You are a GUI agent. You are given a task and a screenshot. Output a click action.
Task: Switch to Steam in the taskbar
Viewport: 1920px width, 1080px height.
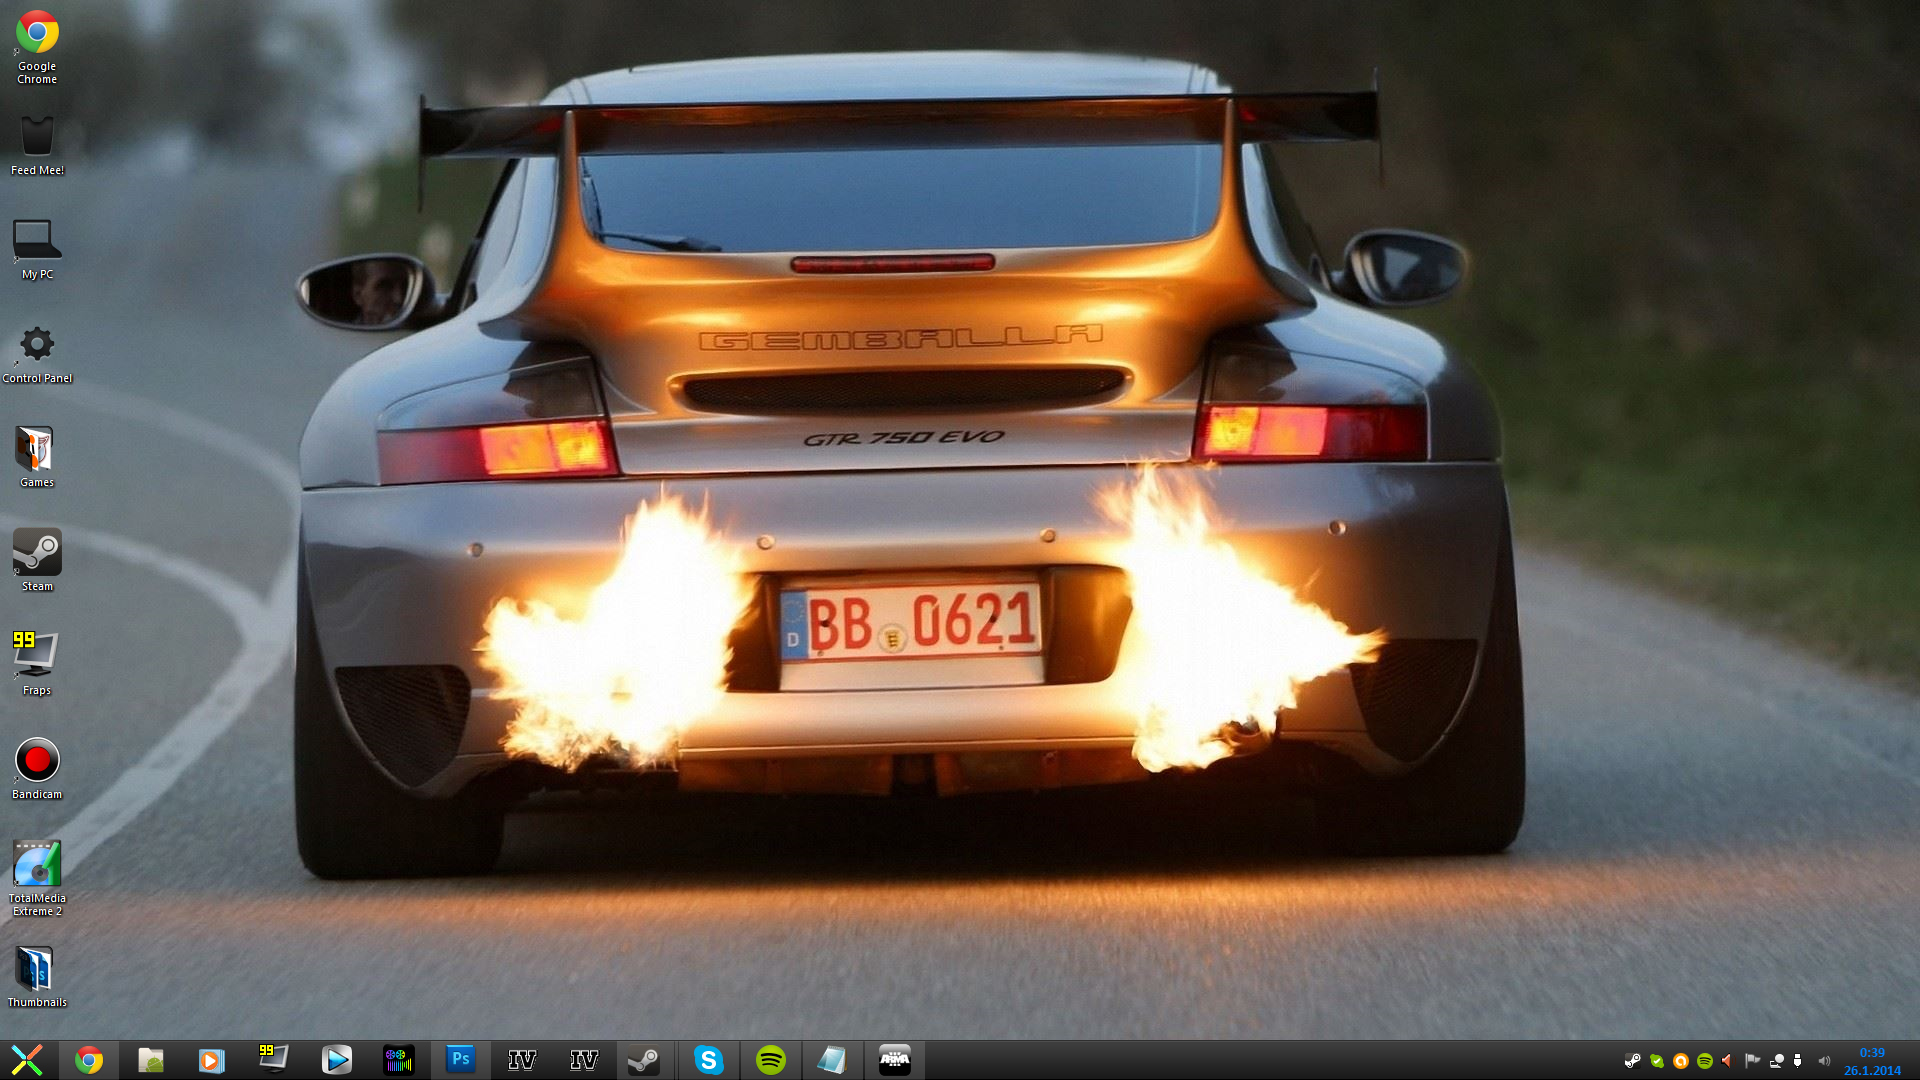coord(644,1060)
